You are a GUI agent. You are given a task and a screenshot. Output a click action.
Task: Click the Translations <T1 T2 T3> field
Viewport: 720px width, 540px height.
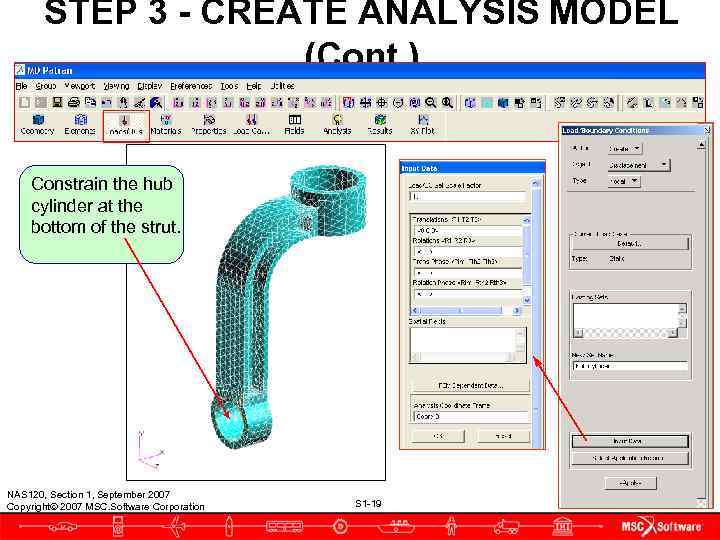468,230
